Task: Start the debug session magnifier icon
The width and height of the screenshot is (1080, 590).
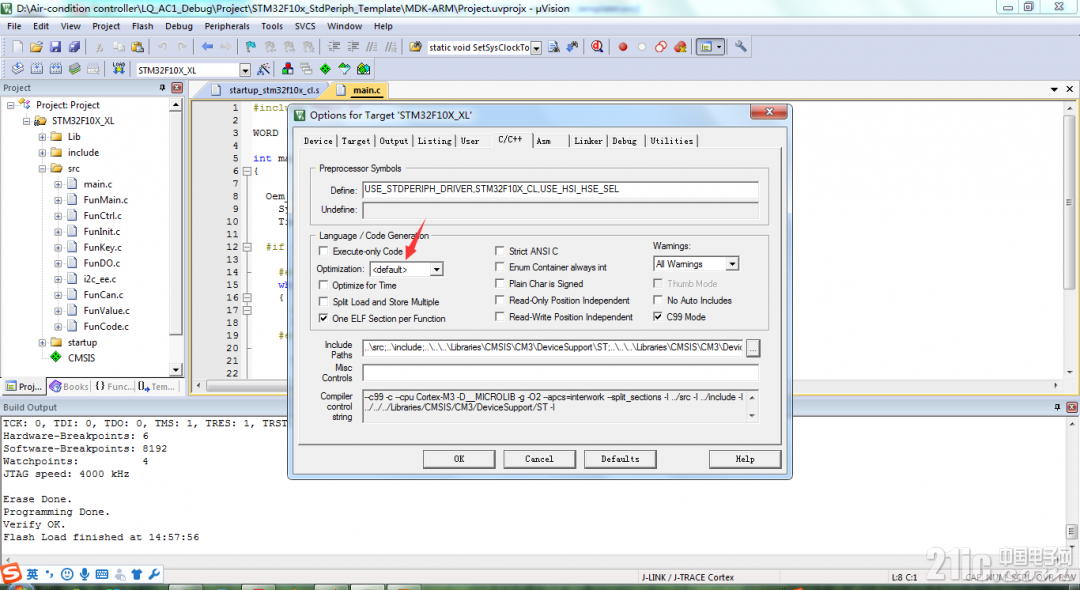Action: [x=597, y=47]
